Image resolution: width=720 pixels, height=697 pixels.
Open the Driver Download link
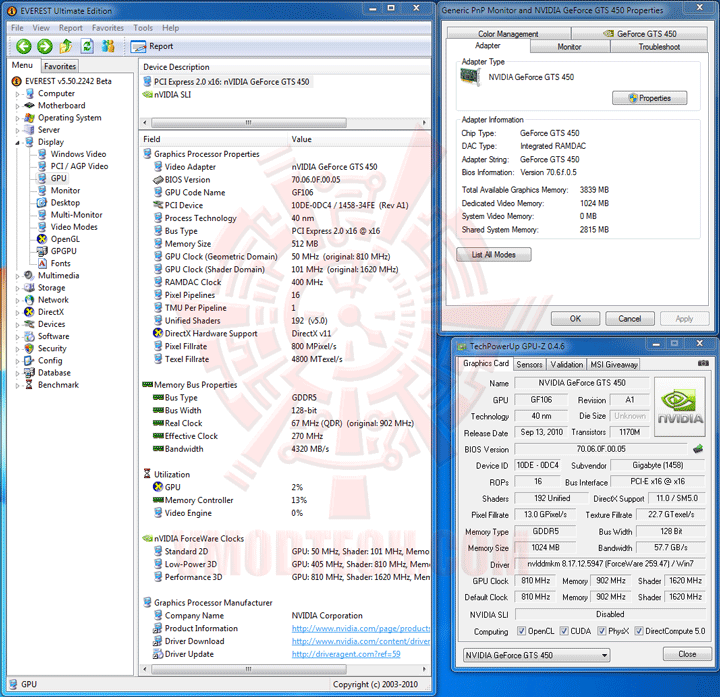click(x=361, y=641)
